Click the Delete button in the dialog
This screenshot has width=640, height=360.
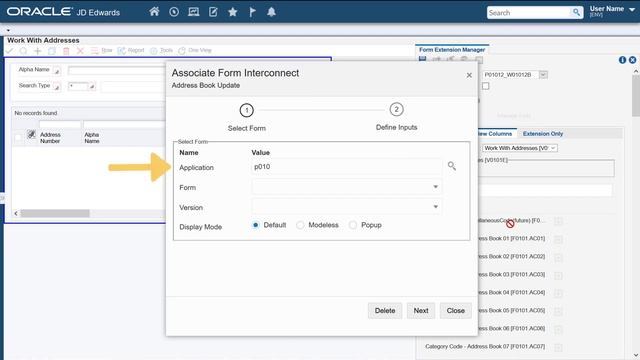(385, 311)
